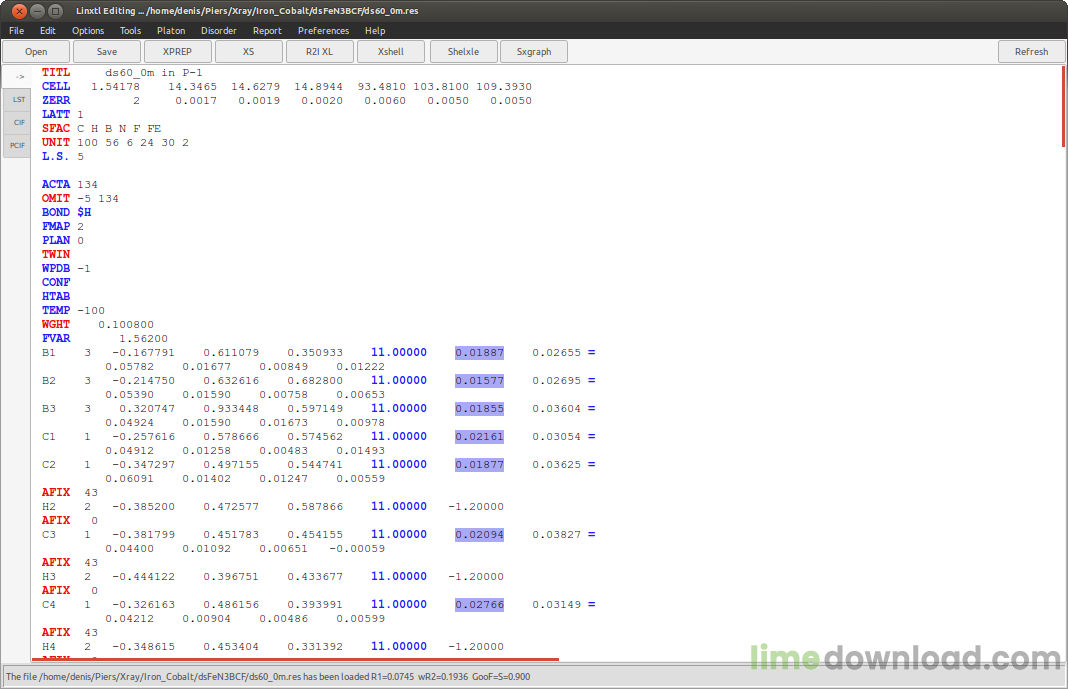Launch Shelxle from the toolbar
The image size is (1068, 689).
pyautogui.click(x=463, y=52)
